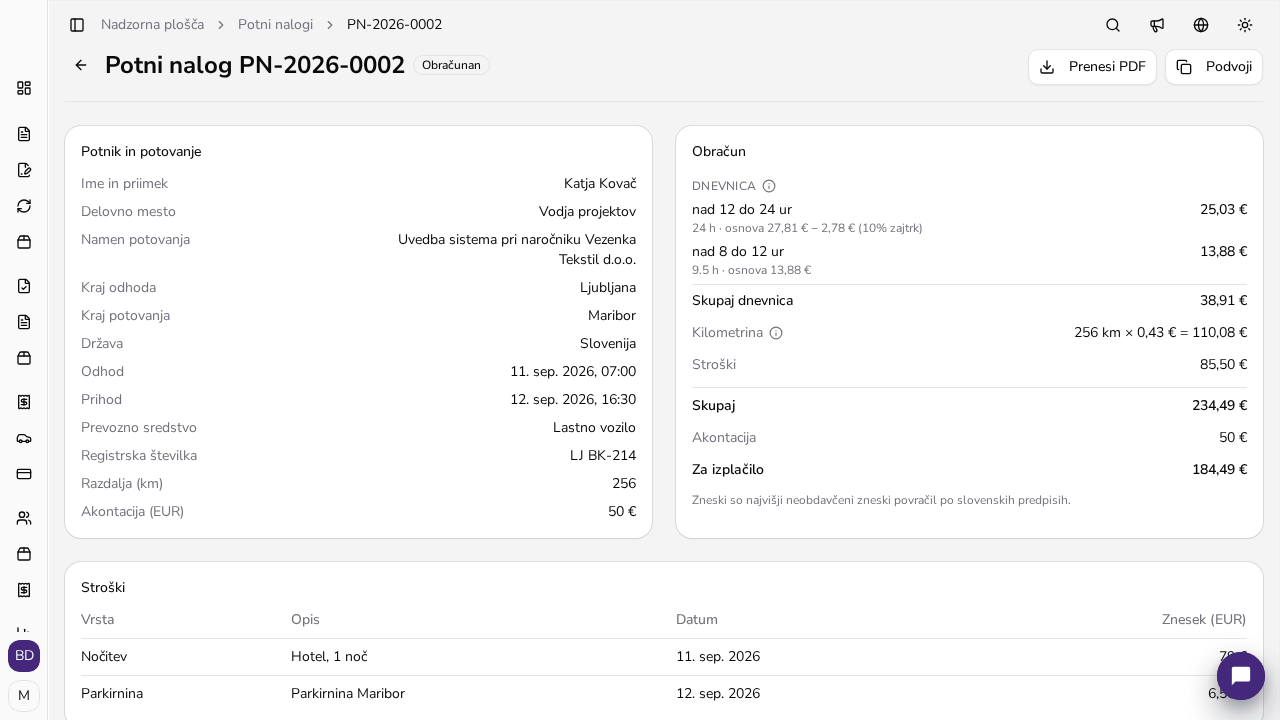Go back using the arrow icon
Image resolution: width=1280 pixels, height=720 pixels.
[x=81, y=65]
